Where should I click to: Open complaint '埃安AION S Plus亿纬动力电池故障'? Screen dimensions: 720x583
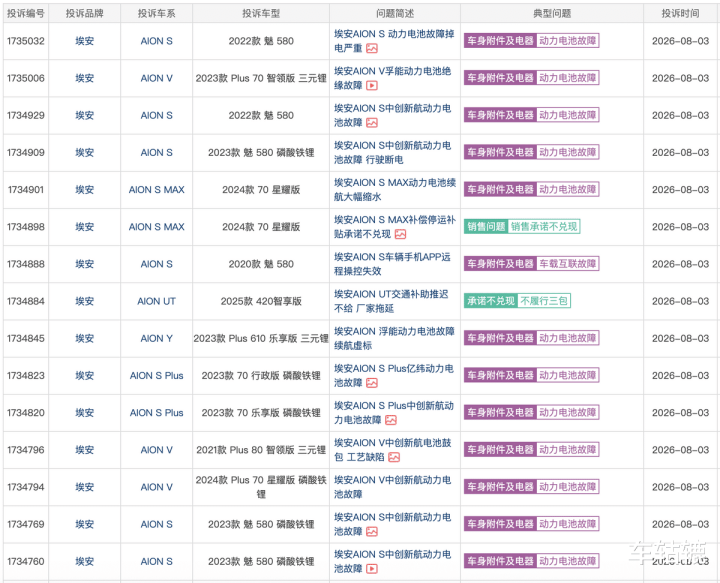tap(394, 376)
